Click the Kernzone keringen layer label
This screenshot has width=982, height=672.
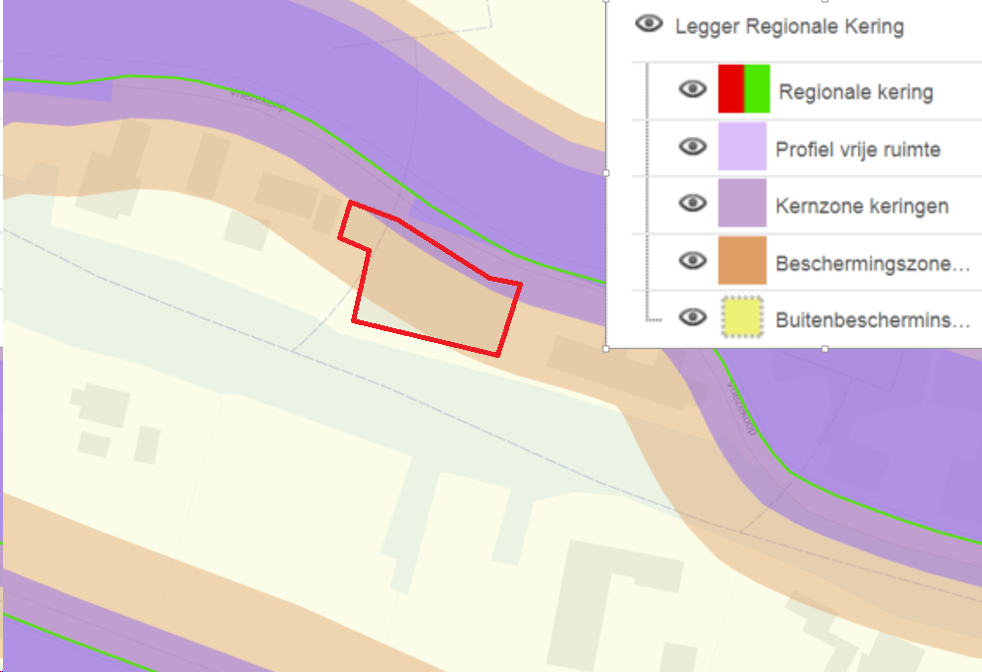tap(861, 207)
